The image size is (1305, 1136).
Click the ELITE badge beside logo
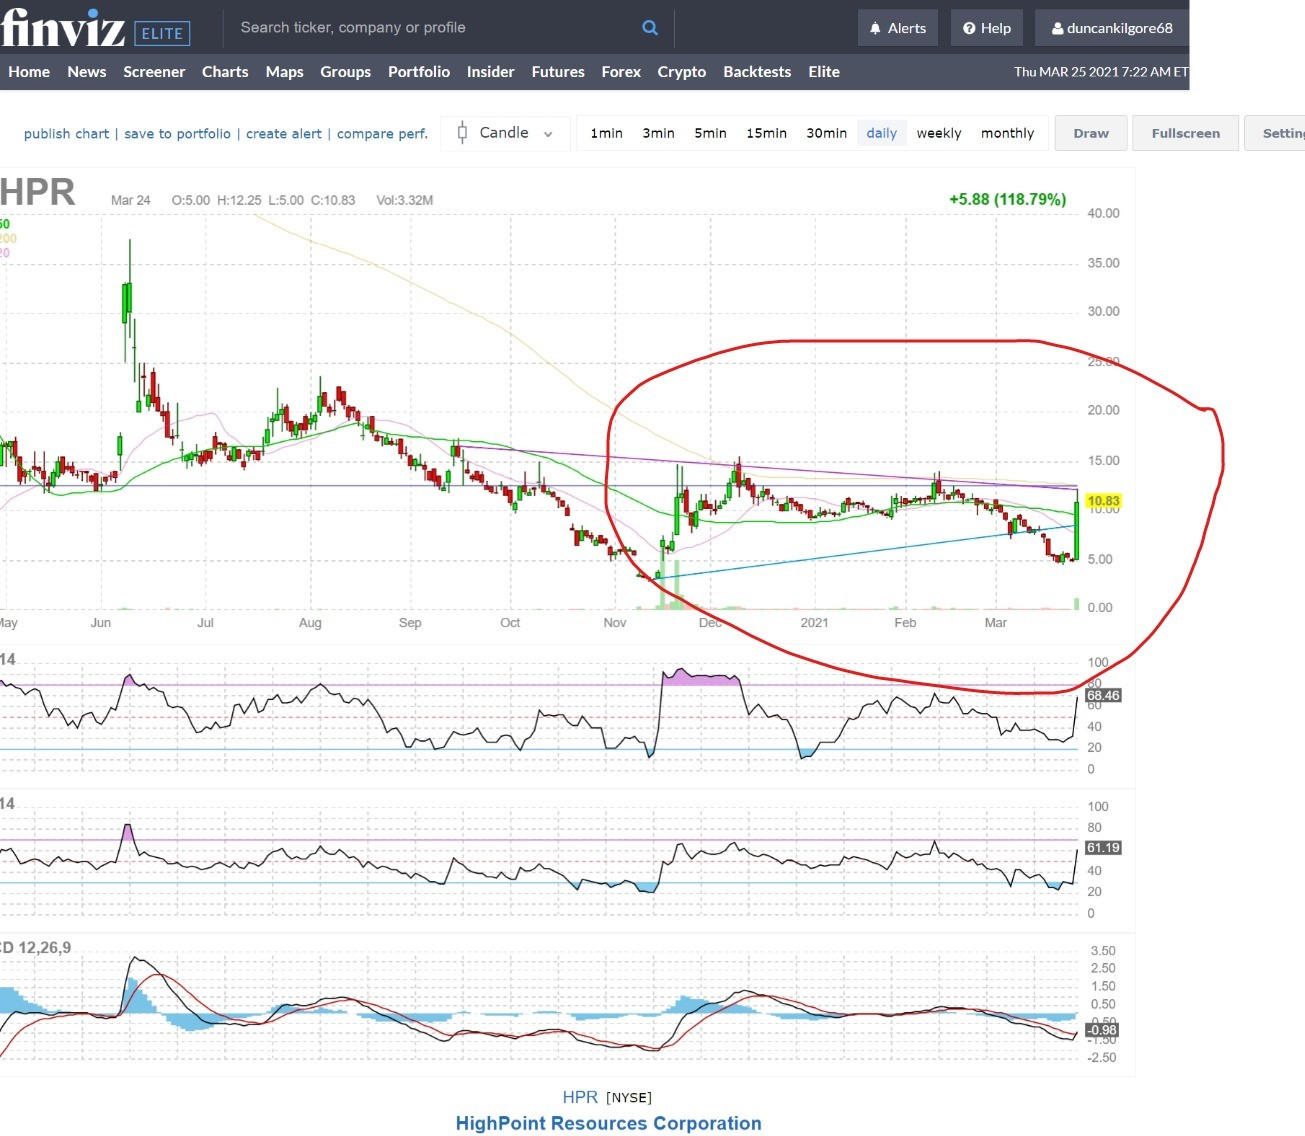pyautogui.click(x=162, y=34)
